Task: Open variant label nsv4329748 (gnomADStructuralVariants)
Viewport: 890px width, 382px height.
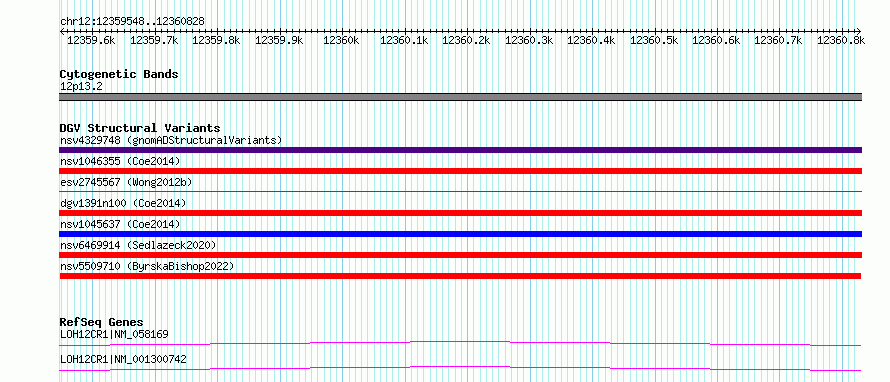Action: point(171,140)
